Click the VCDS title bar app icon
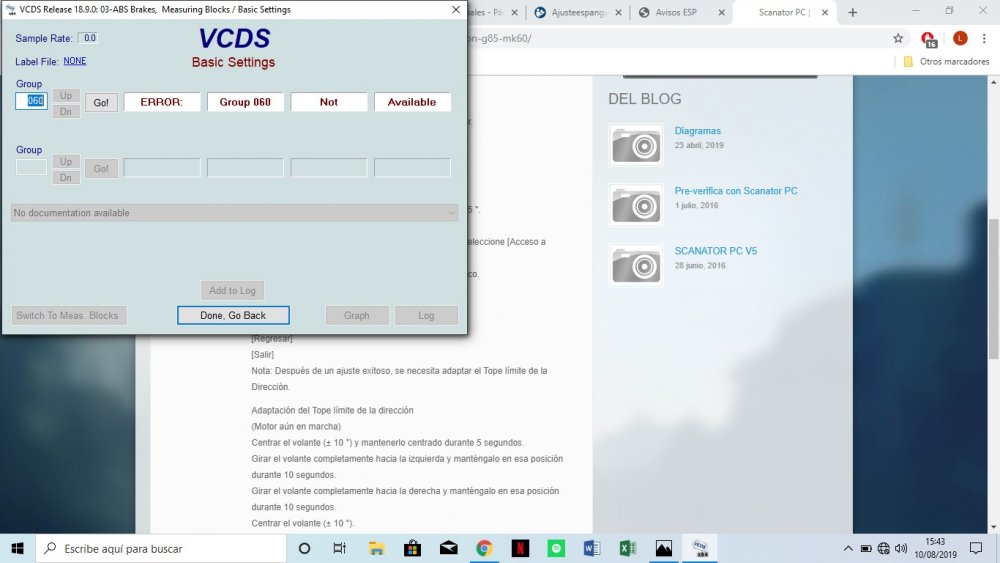Viewport: 1000px width, 563px height. pyautogui.click(x=10, y=10)
